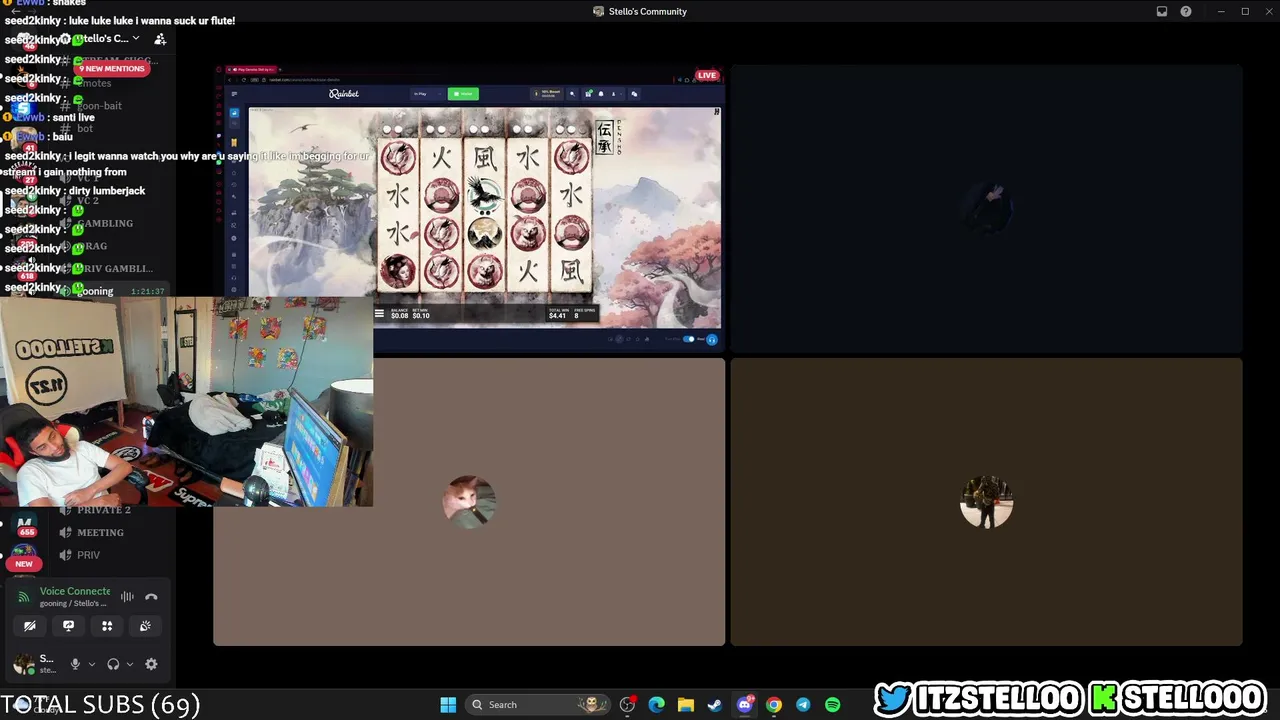The height and width of the screenshot is (720, 1280).
Task: Open Rainbet chat bubble icon
Action: (x=633, y=94)
